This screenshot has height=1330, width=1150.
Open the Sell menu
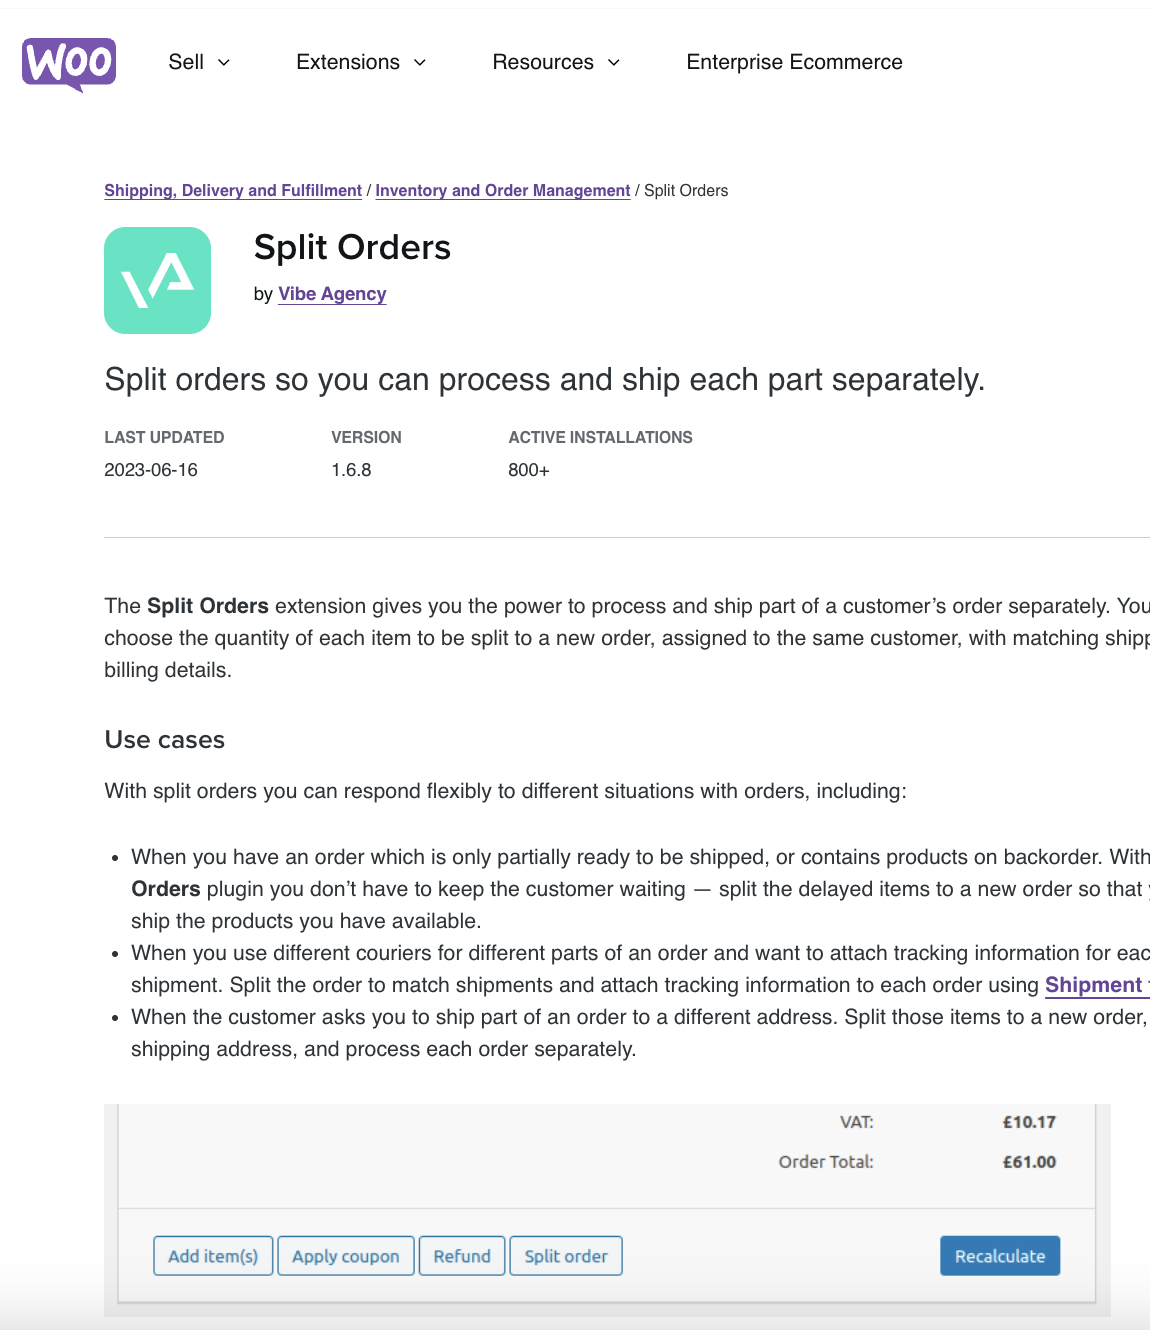185,62
